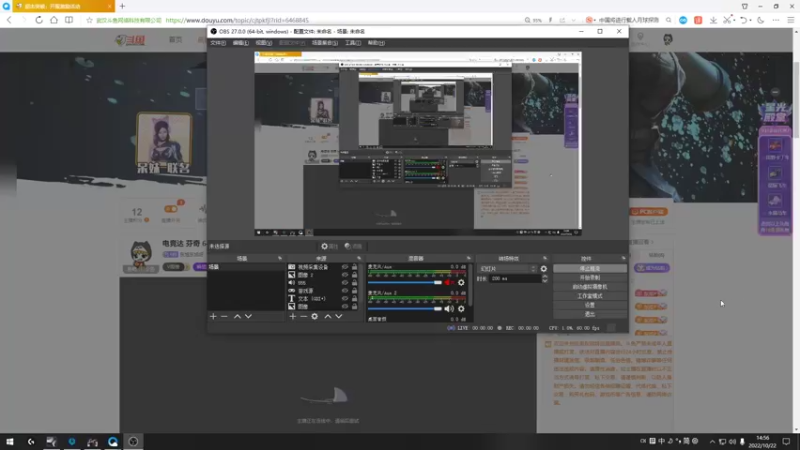Click the 退出 button in controls
The height and width of the screenshot is (450, 800).
[x=590, y=314]
